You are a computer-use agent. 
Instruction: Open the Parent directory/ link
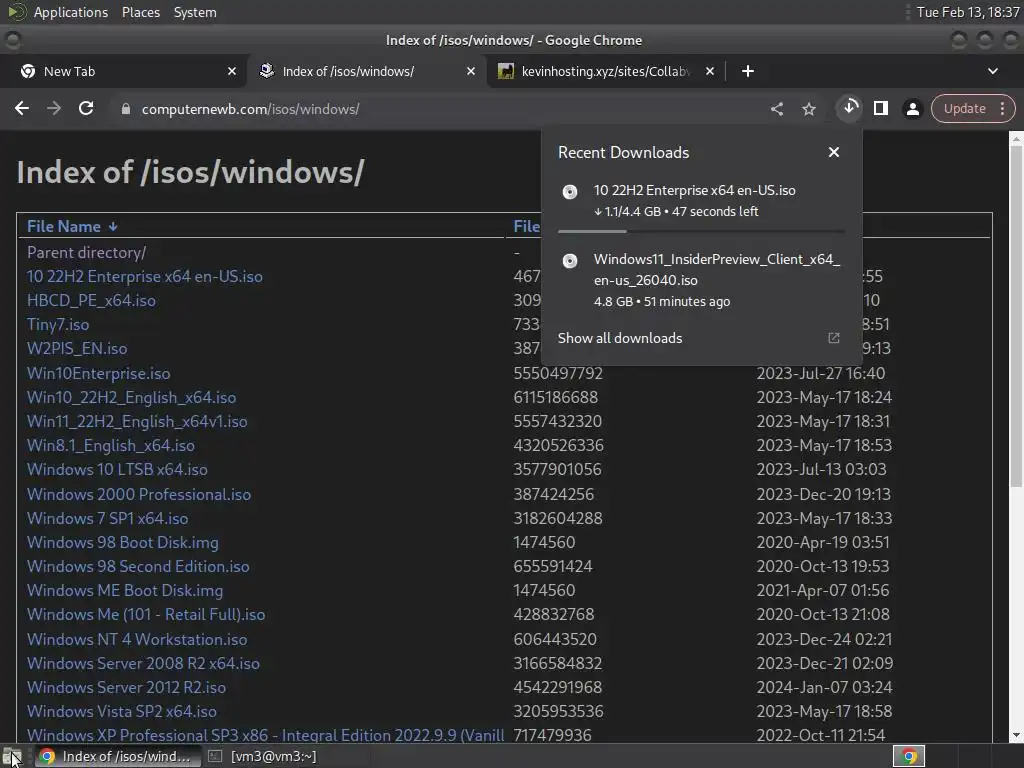point(86,252)
